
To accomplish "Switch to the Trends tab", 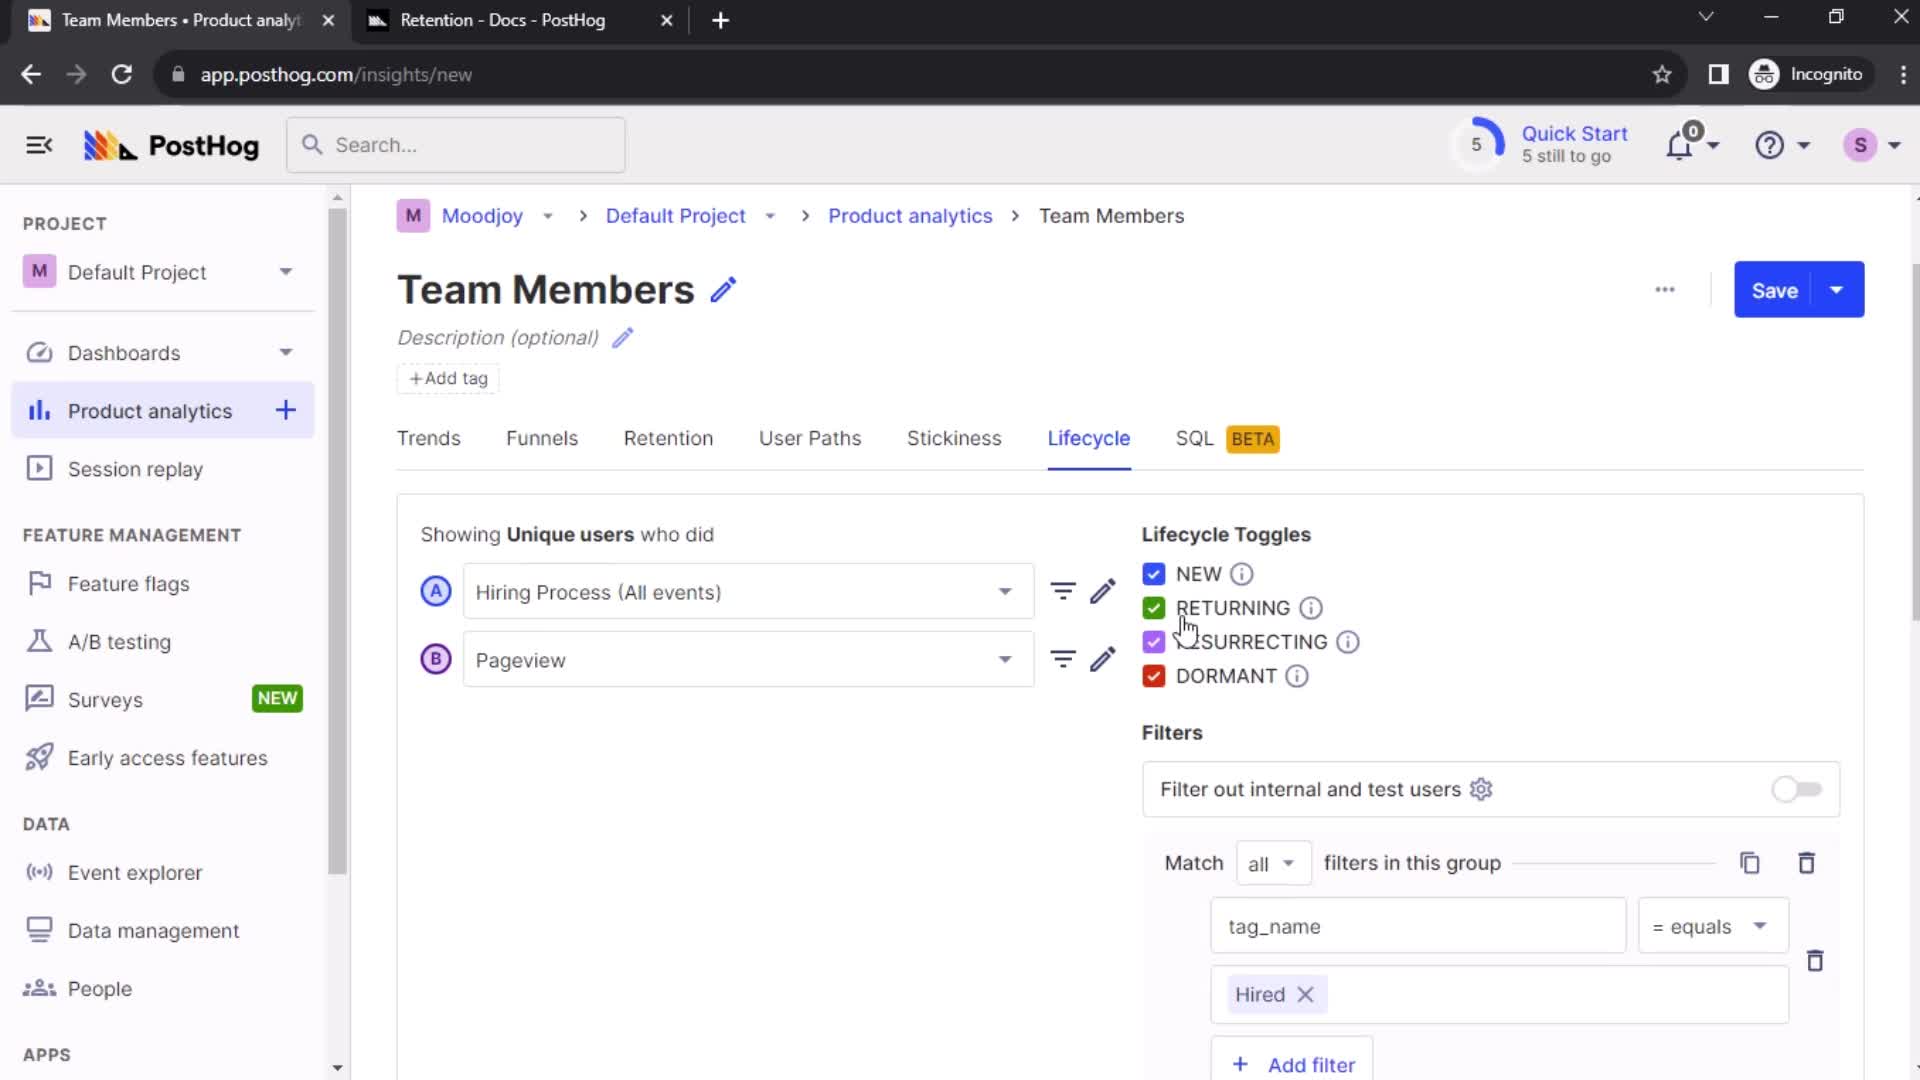I will 428,439.
